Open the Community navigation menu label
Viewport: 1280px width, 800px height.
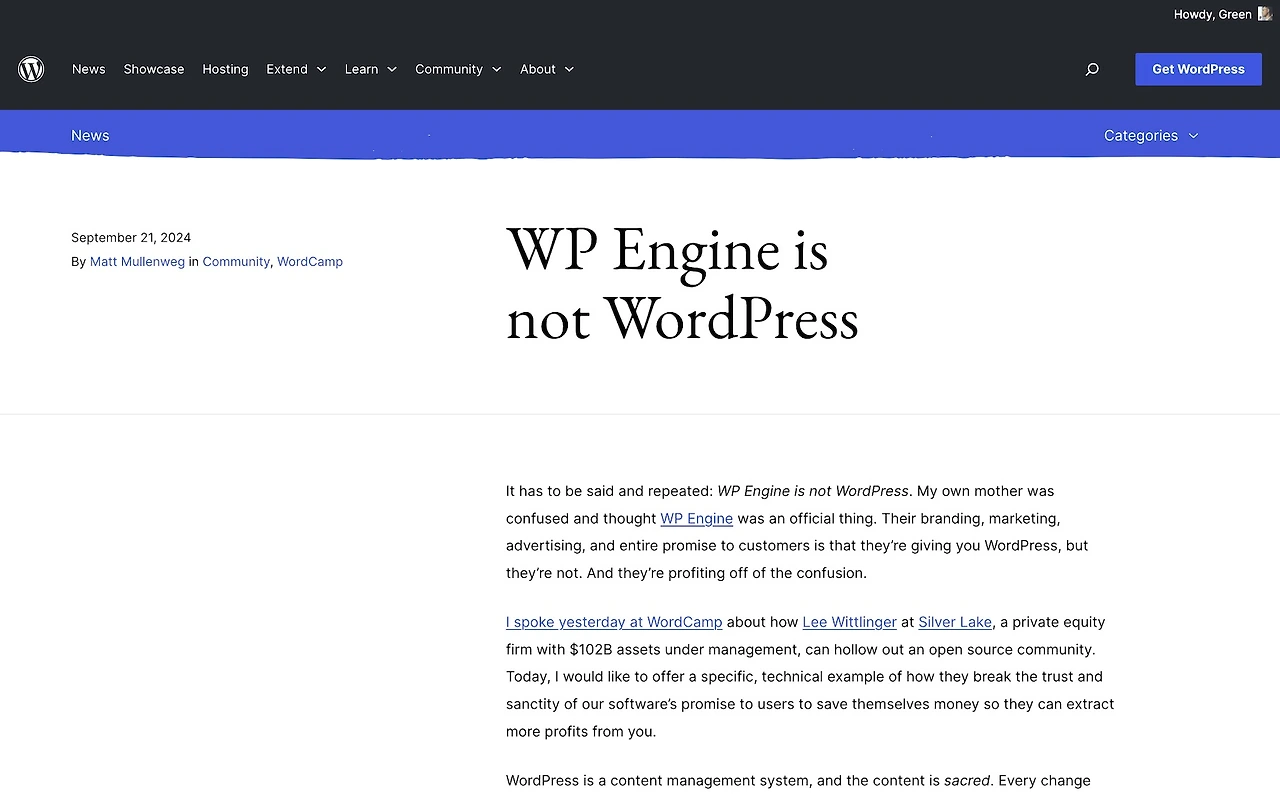[x=449, y=69]
